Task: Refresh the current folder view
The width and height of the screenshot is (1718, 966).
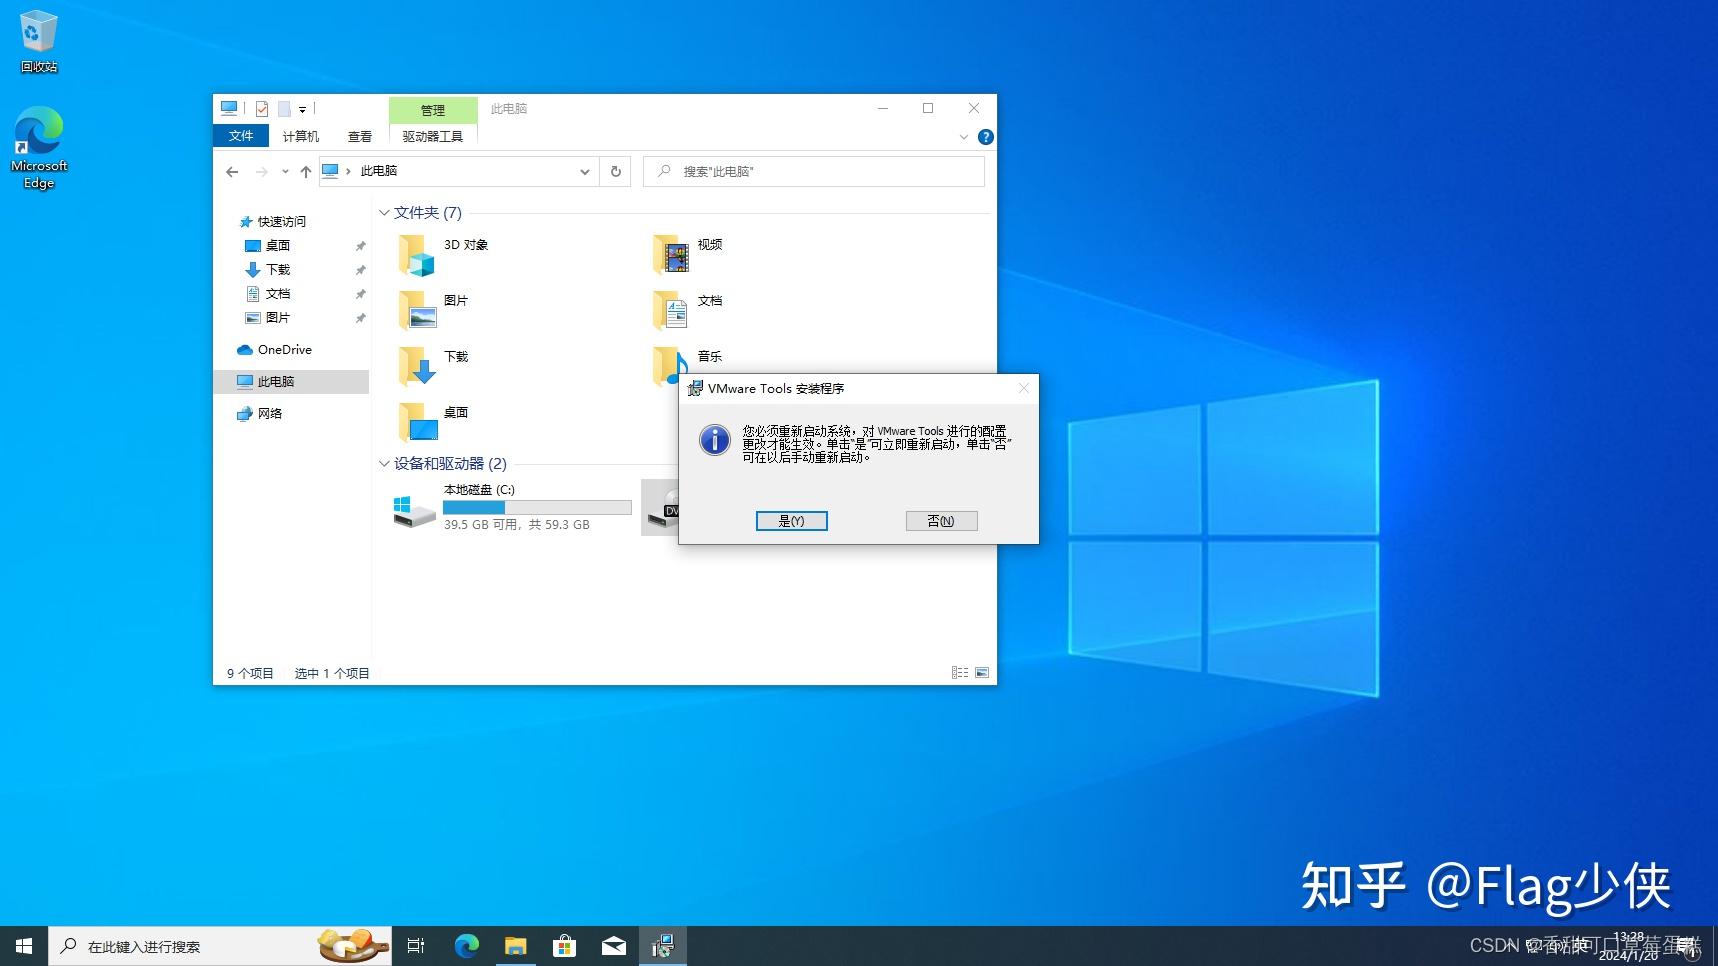Action: [x=616, y=171]
